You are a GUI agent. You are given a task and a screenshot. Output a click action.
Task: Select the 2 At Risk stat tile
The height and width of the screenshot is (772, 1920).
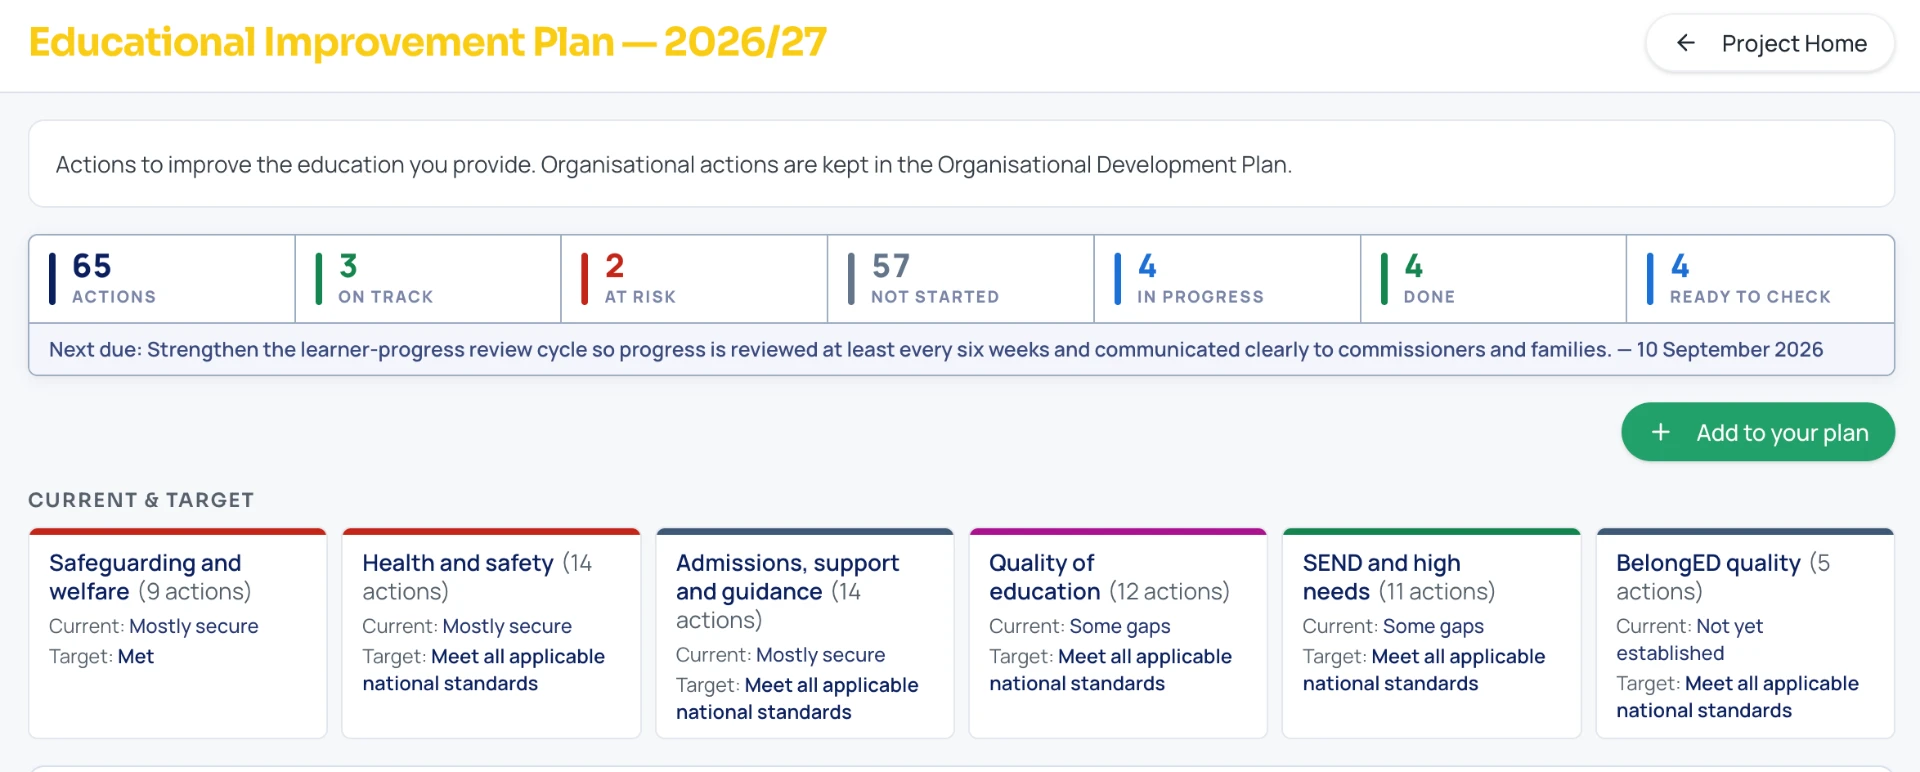click(695, 279)
